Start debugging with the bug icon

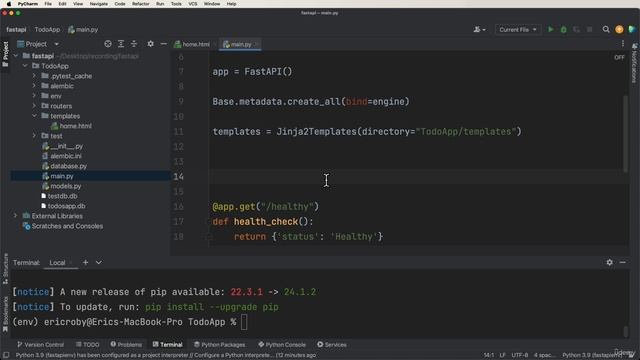[564, 29]
